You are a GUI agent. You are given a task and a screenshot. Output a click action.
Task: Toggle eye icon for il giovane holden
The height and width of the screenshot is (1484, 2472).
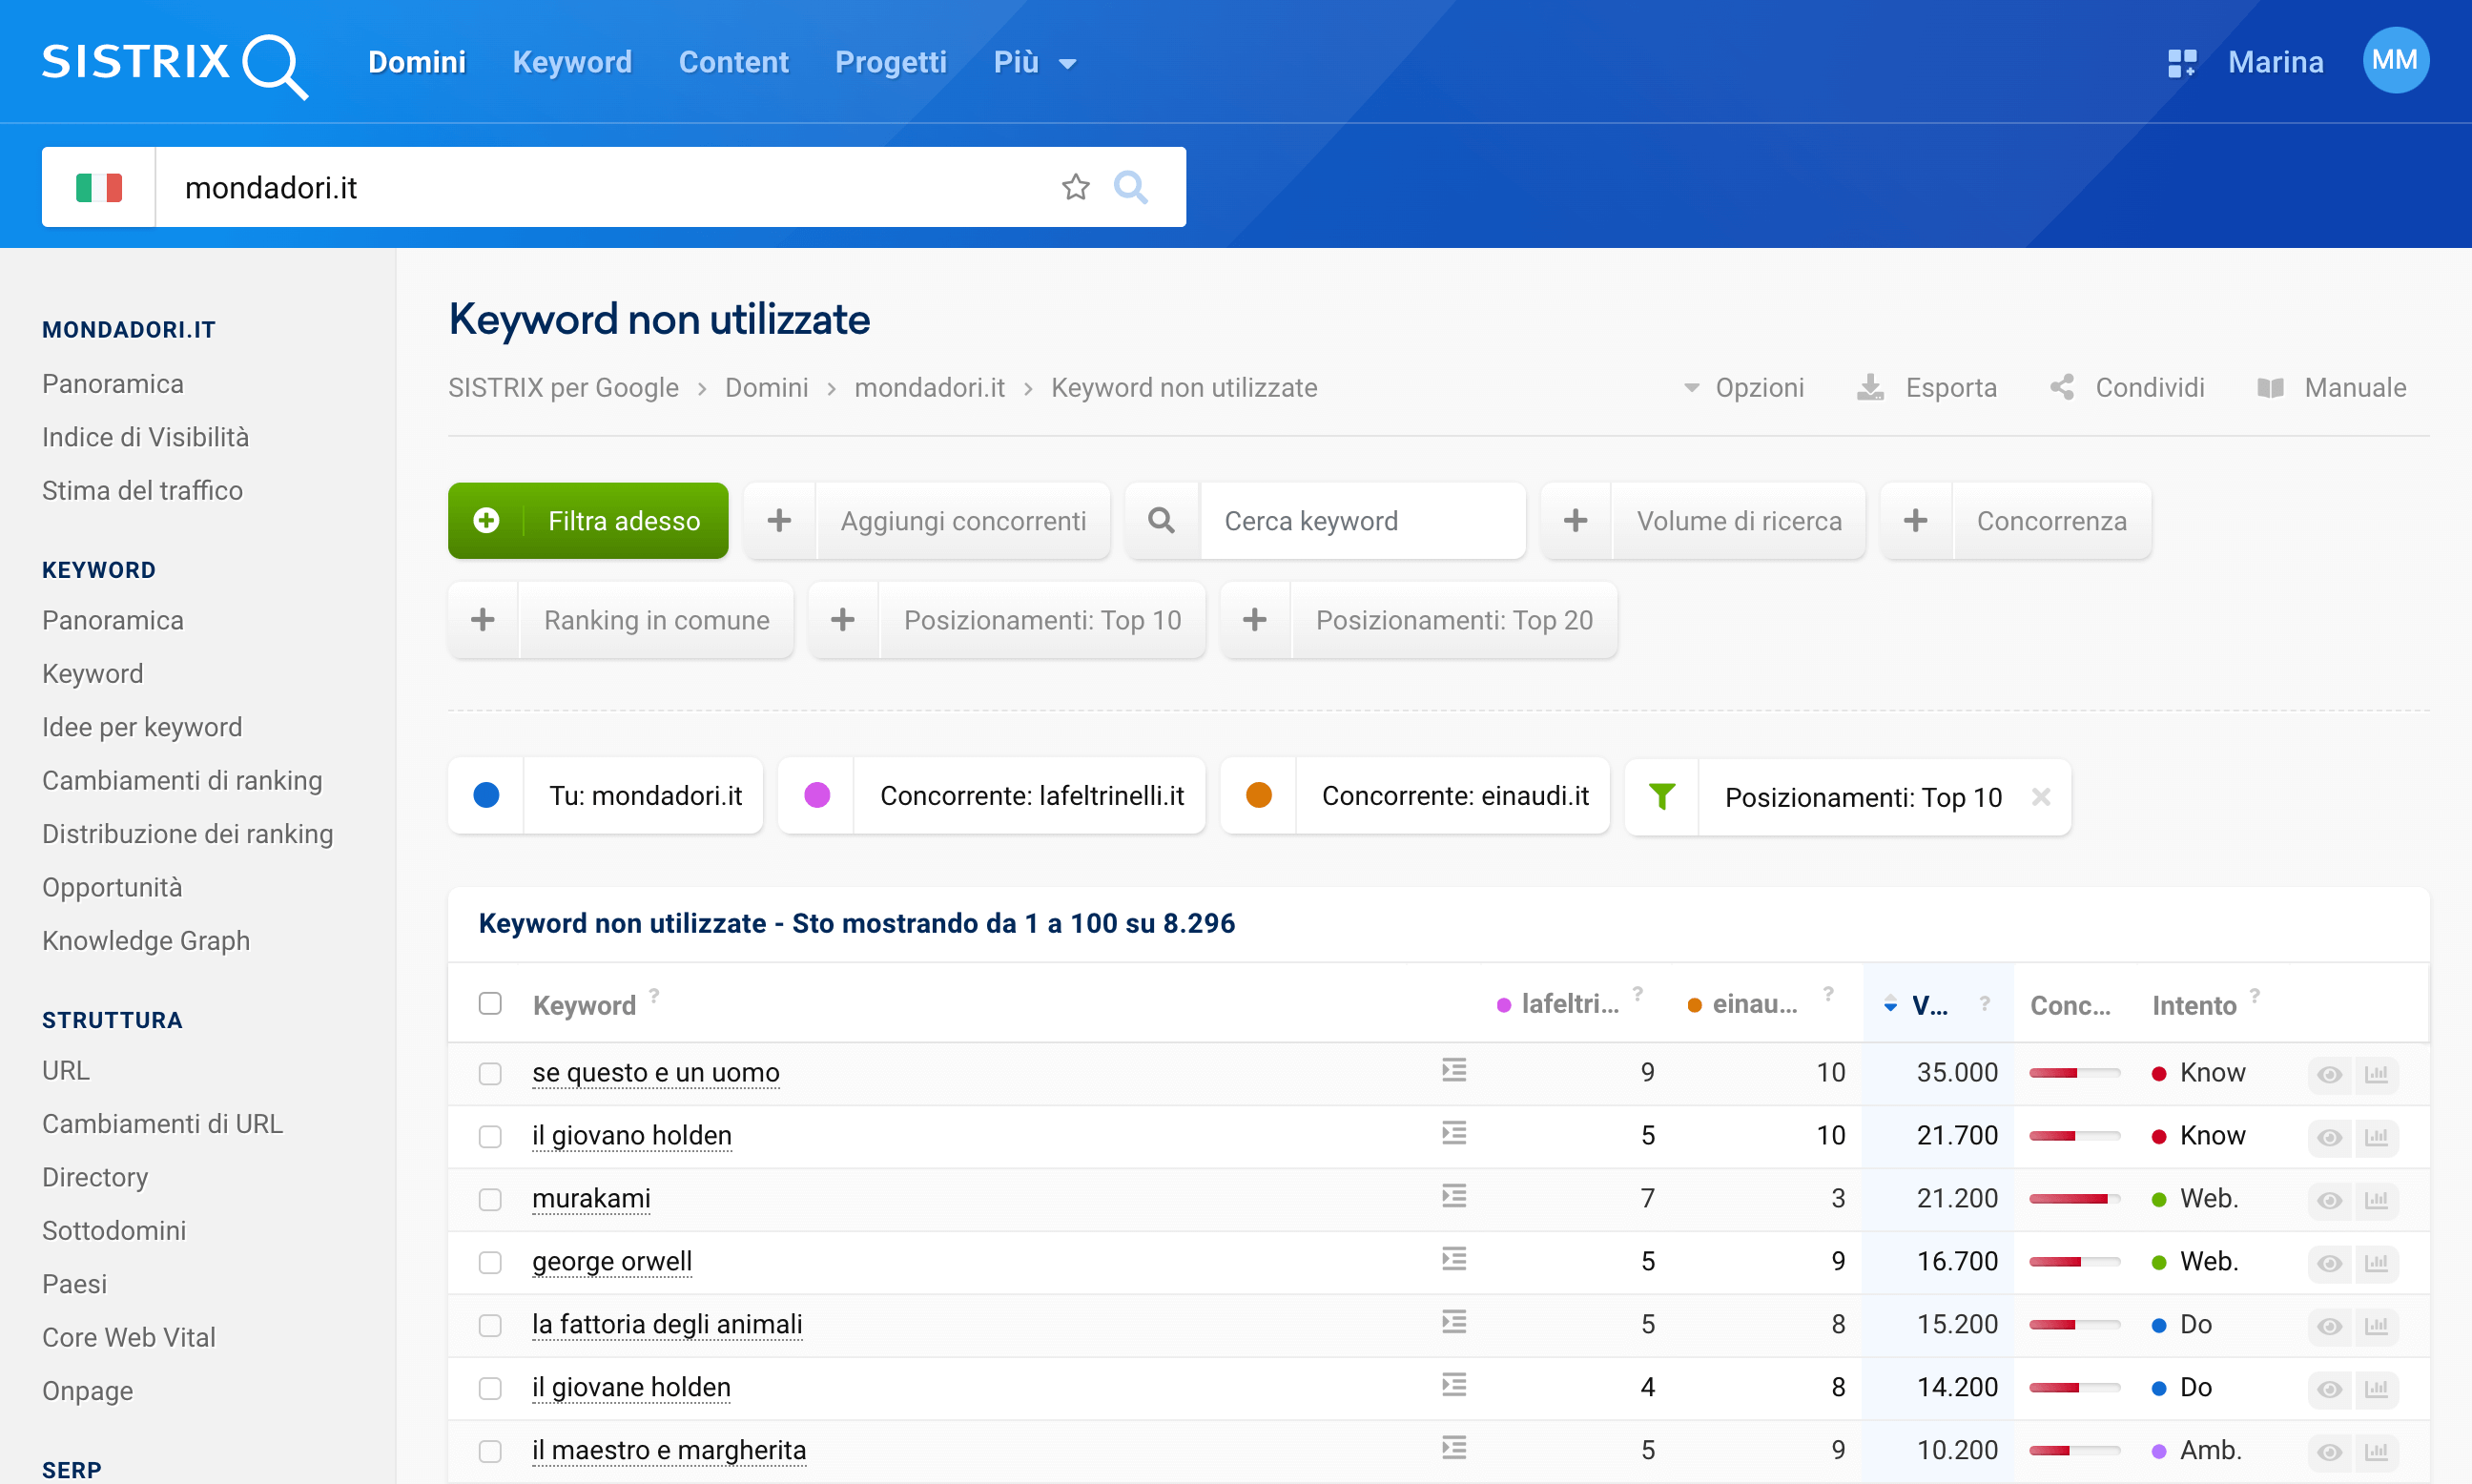tap(2330, 1389)
